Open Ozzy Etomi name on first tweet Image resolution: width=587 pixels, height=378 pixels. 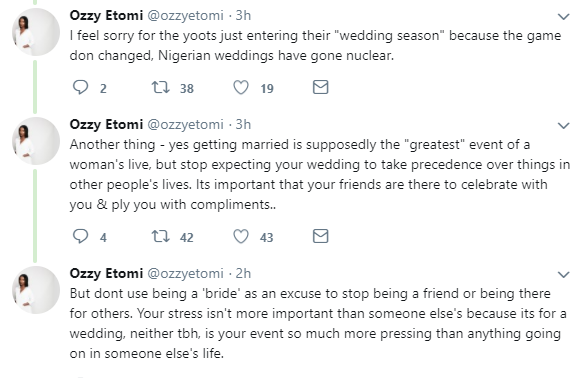pos(106,15)
